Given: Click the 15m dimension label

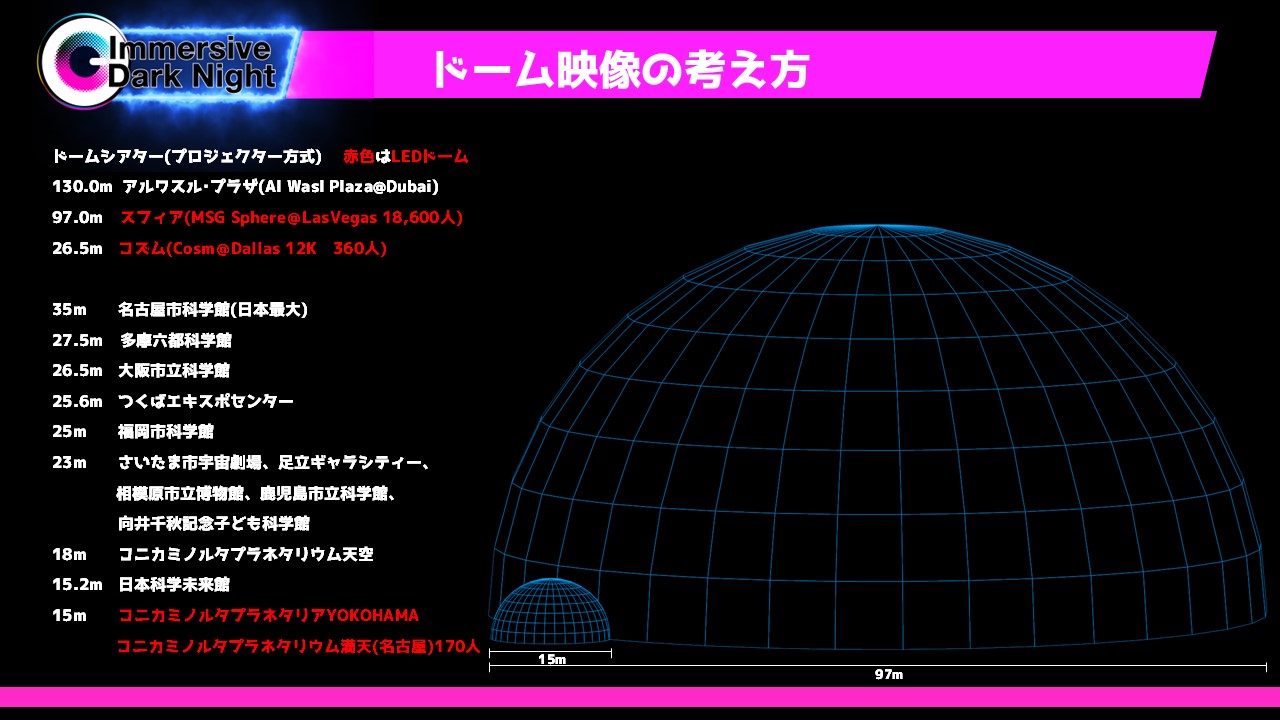Looking at the screenshot, I should (551, 660).
